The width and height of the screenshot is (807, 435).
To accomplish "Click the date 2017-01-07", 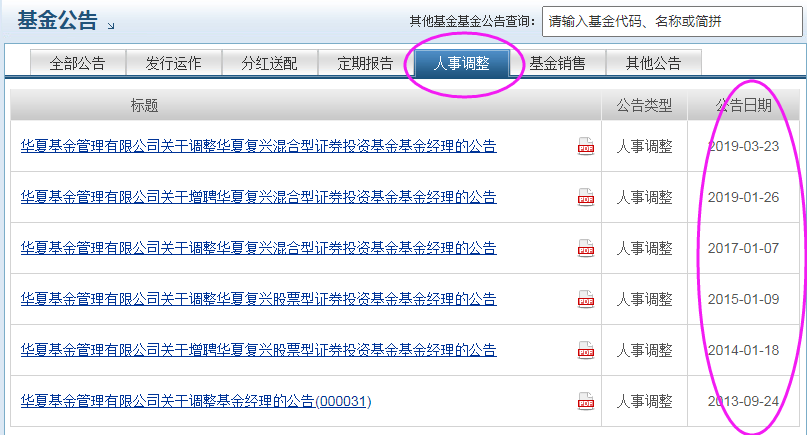I will point(743,248).
